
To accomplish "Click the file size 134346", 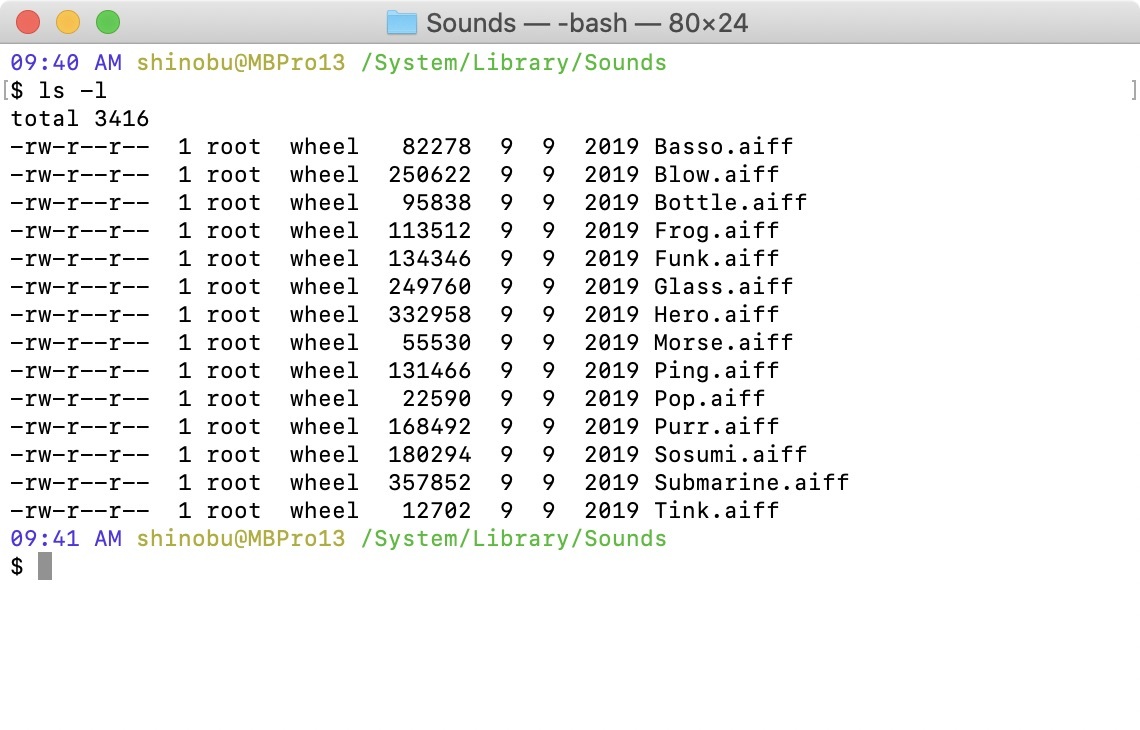I will (430, 259).
